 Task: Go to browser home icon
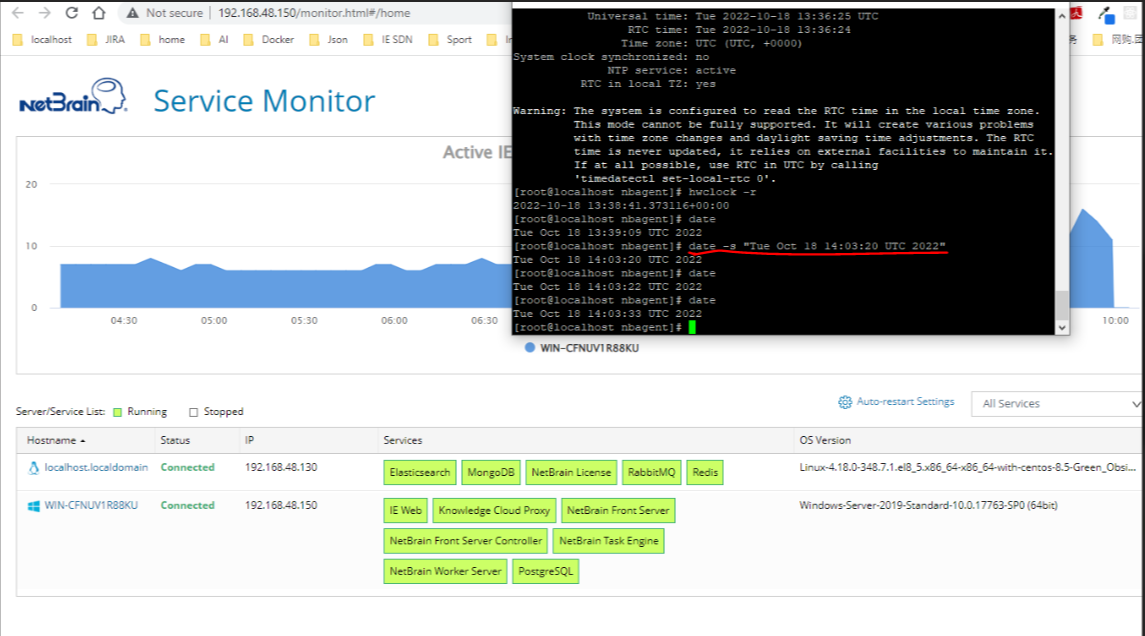pyautogui.click(x=99, y=13)
